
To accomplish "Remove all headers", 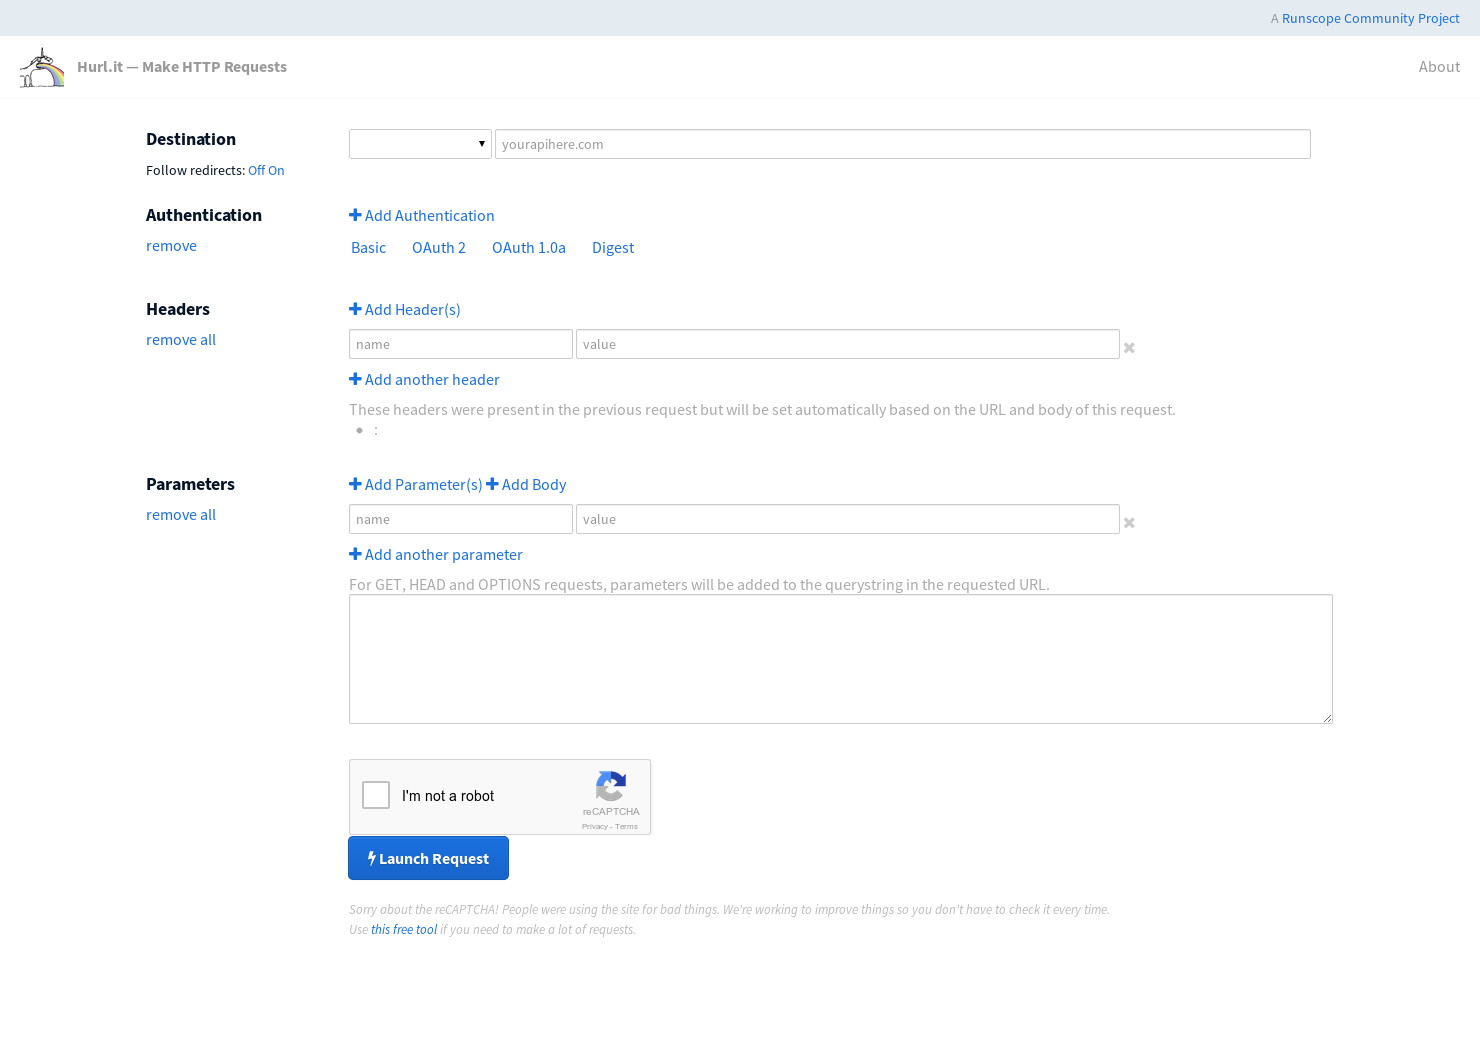I will [x=181, y=340].
